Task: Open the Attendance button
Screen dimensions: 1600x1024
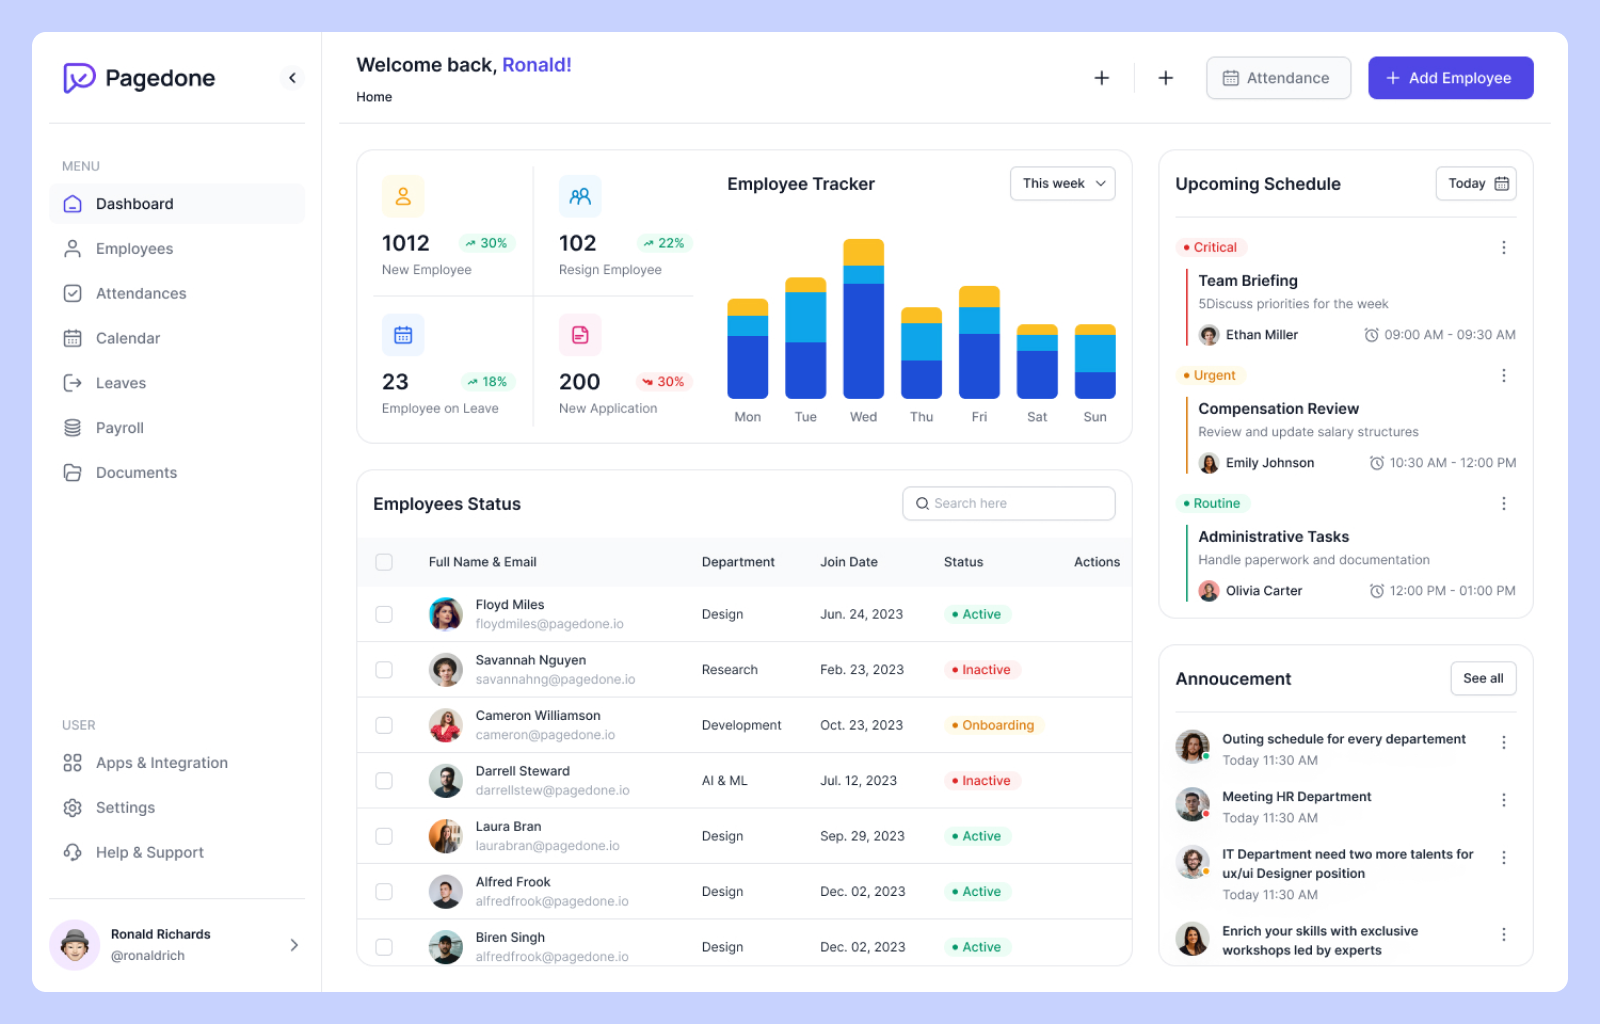Action: tap(1278, 78)
